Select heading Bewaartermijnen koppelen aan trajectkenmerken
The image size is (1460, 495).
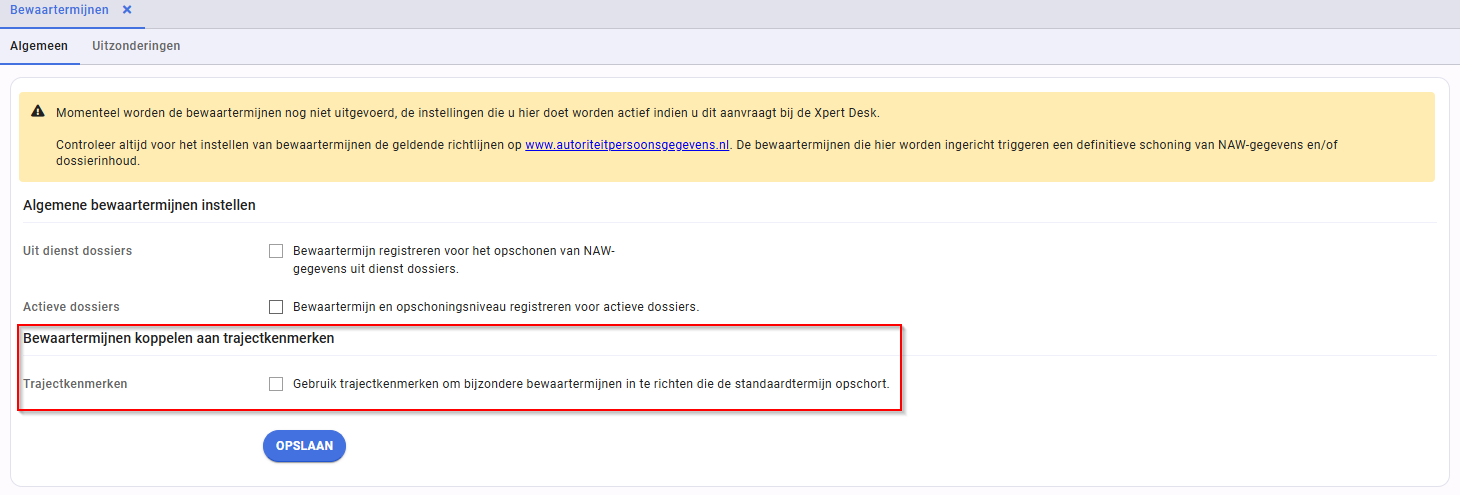coord(178,338)
